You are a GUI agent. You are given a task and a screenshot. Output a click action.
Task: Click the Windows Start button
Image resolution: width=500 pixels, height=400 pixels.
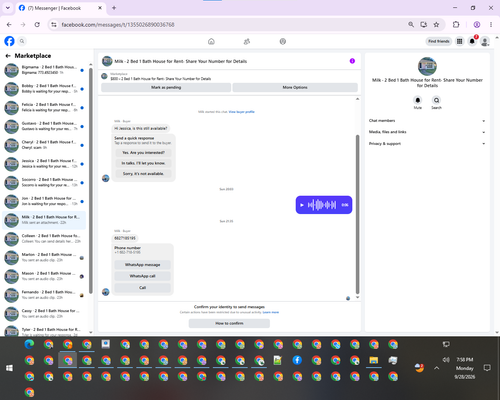click(9, 368)
